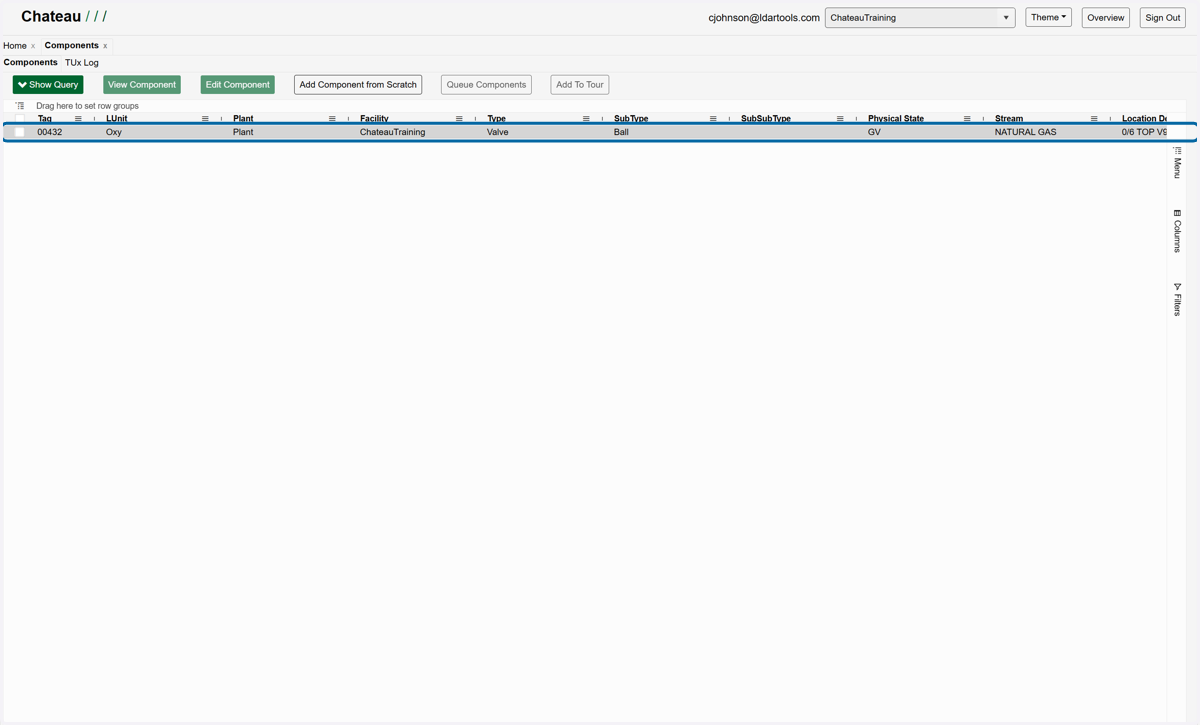The height and width of the screenshot is (725, 1200).
Task: Click the Queue Components button
Action: (486, 85)
